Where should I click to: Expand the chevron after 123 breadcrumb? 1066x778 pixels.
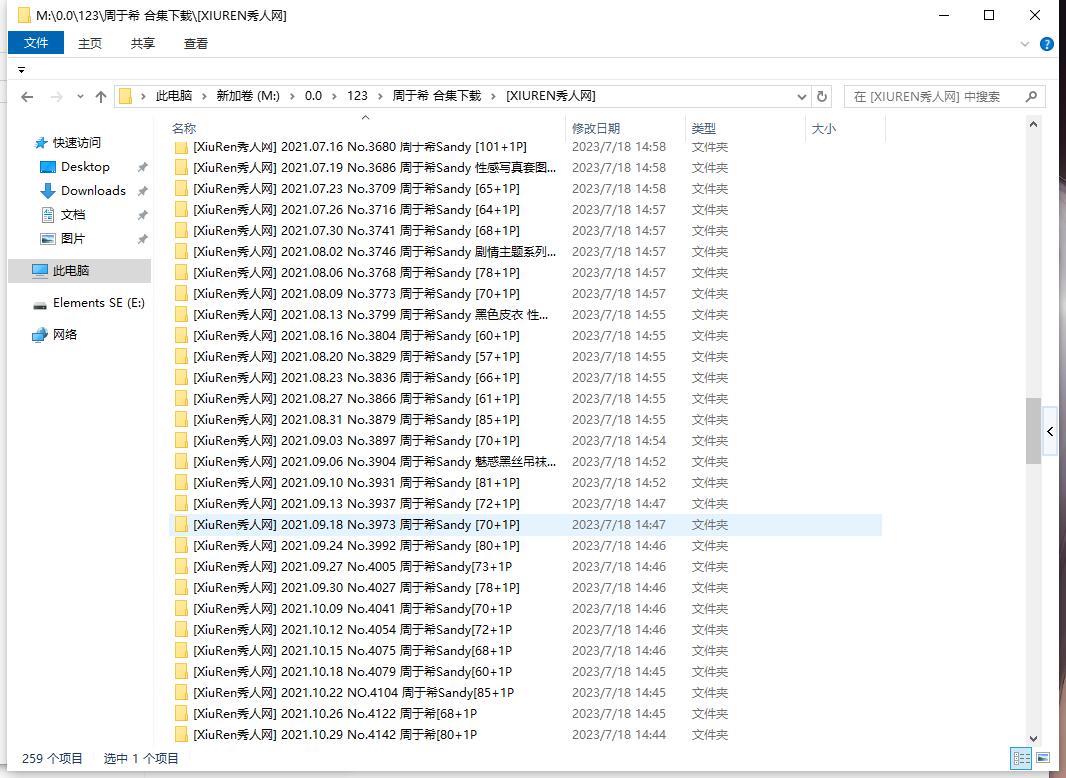[x=379, y=97]
